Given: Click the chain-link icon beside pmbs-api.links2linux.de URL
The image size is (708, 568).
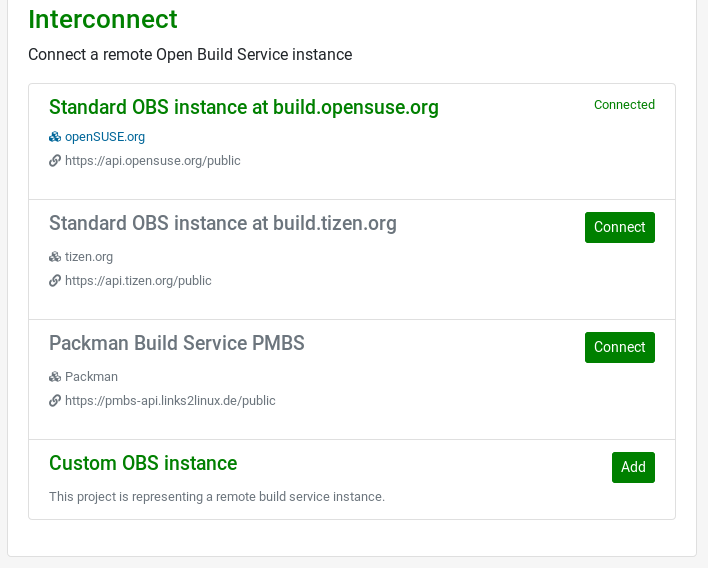Looking at the screenshot, I should (55, 401).
